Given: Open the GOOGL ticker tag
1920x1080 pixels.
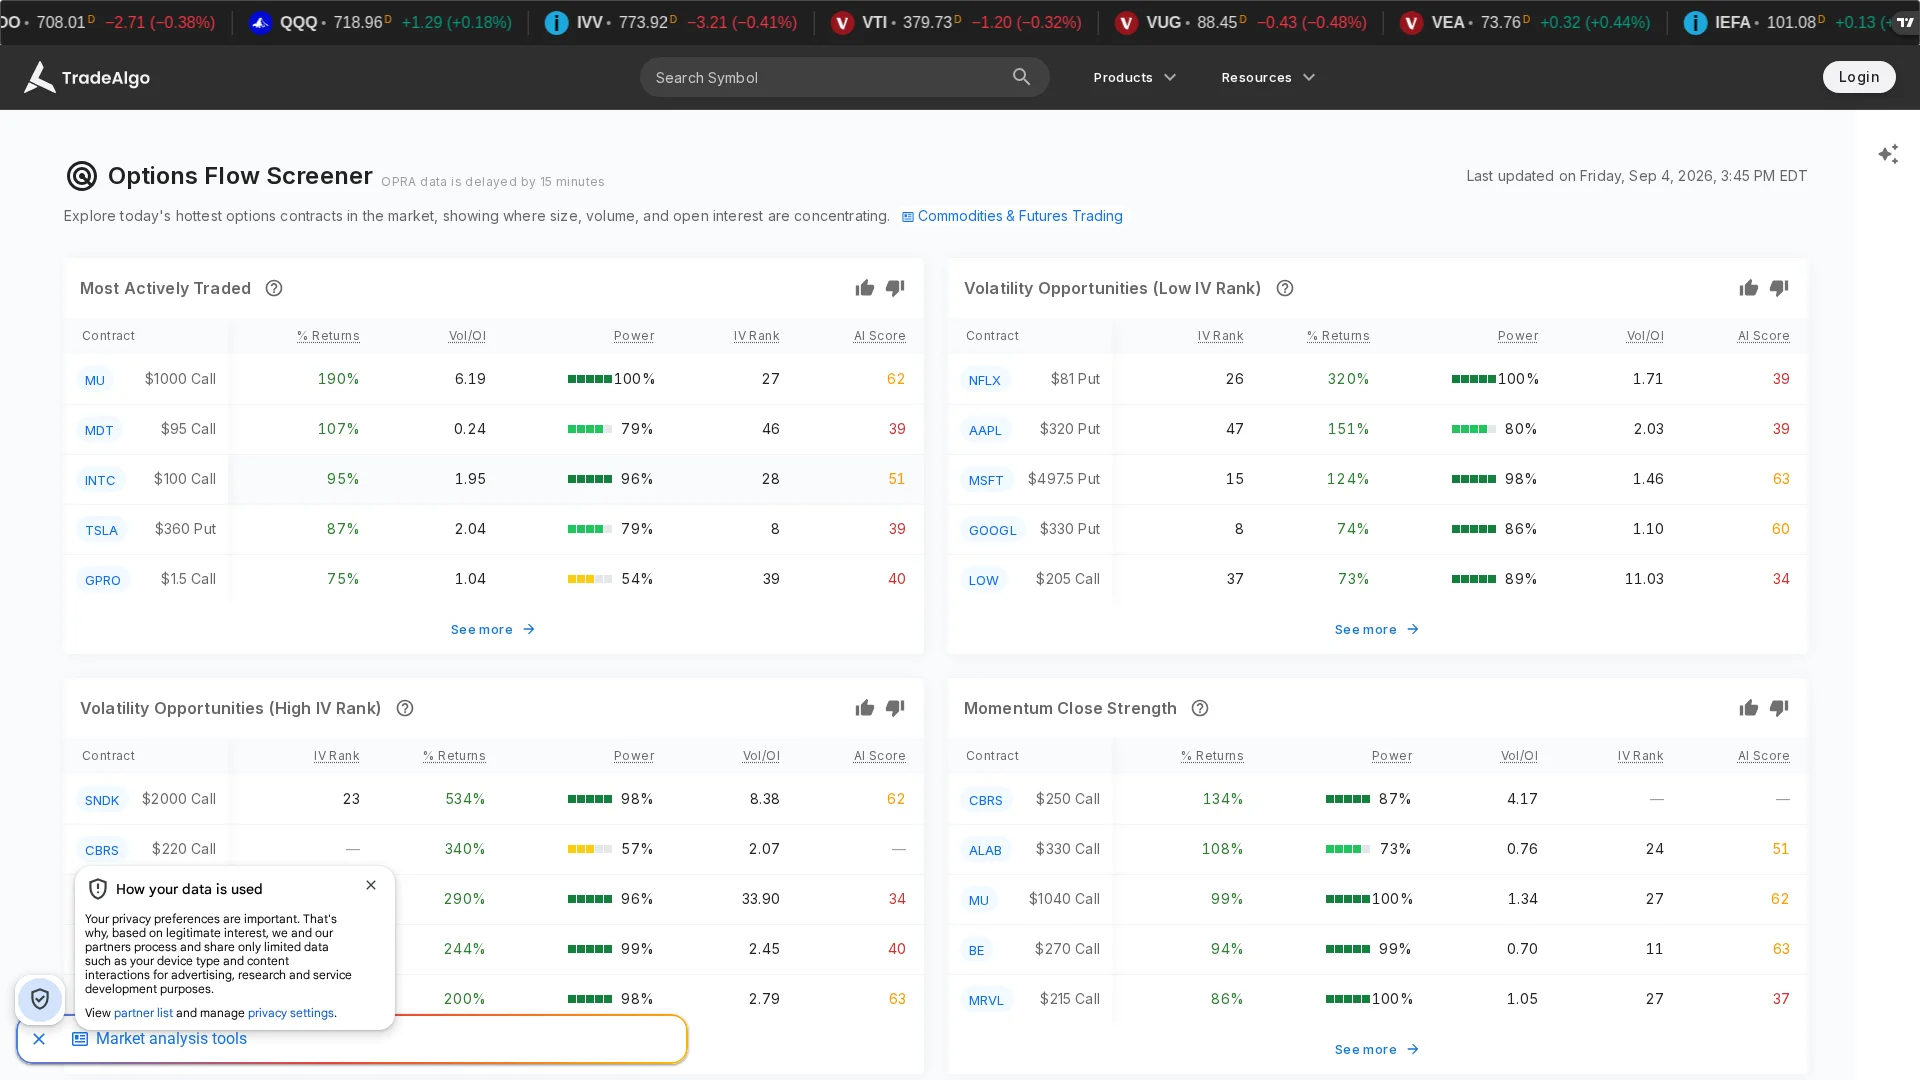Looking at the screenshot, I should 993,530.
